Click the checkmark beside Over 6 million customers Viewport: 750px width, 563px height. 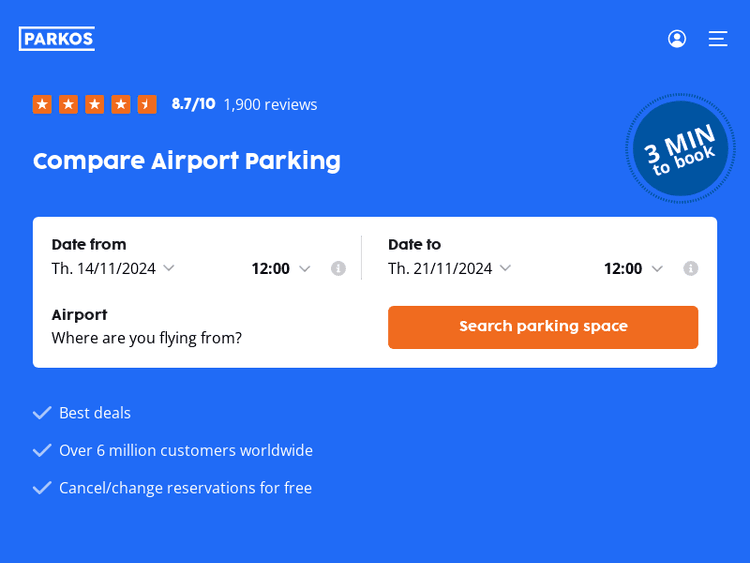click(x=42, y=450)
